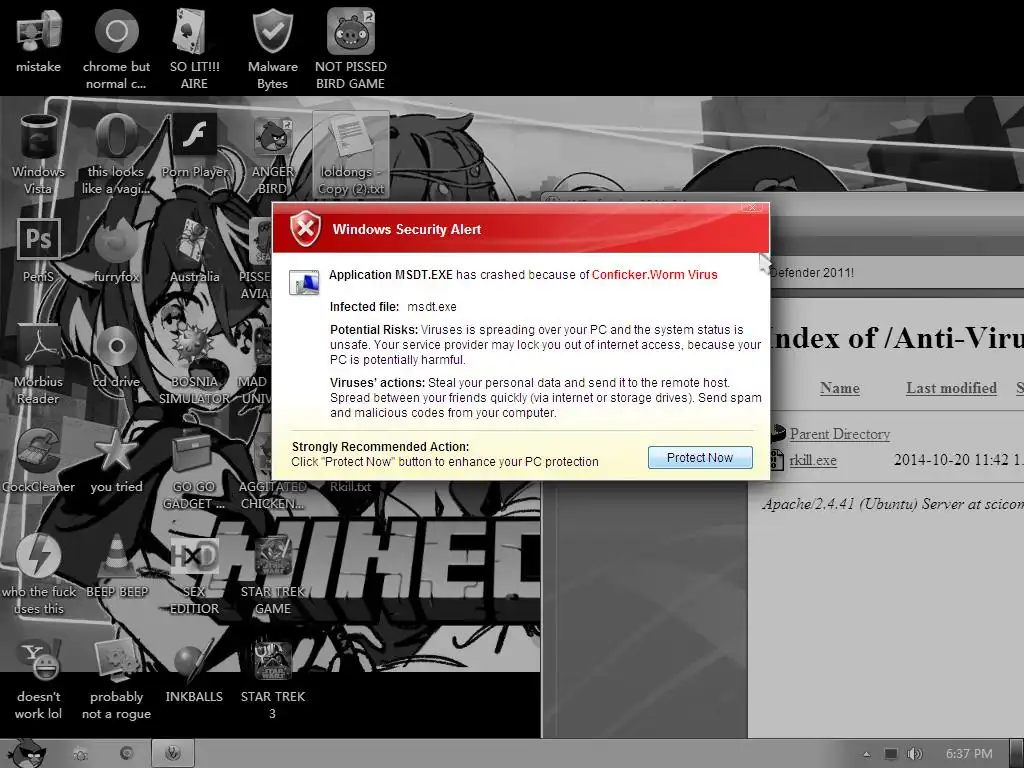The image size is (1024, 768).
Task: Launch the 'BEEP BEEP' traffic cone icon
Action: [x=116, y=556]
